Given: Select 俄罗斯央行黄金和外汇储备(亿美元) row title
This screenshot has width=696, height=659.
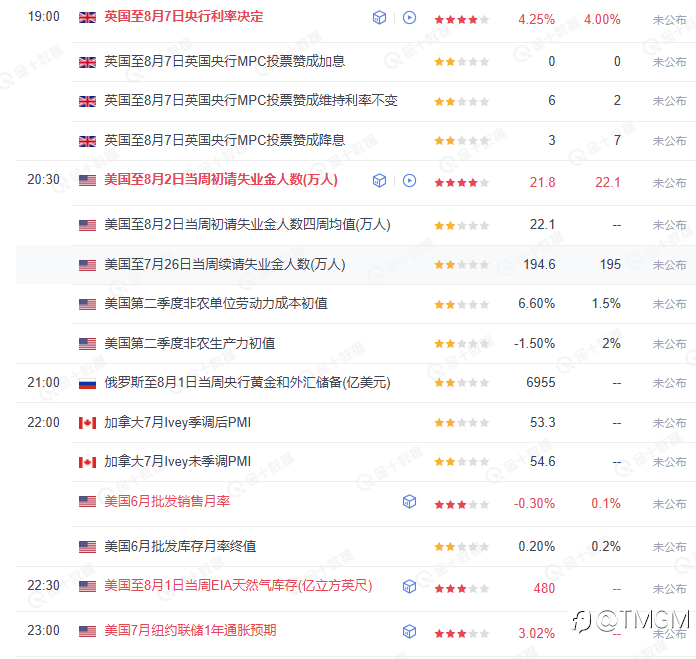Looking at the screenshot, I should [x=247, y=382].
